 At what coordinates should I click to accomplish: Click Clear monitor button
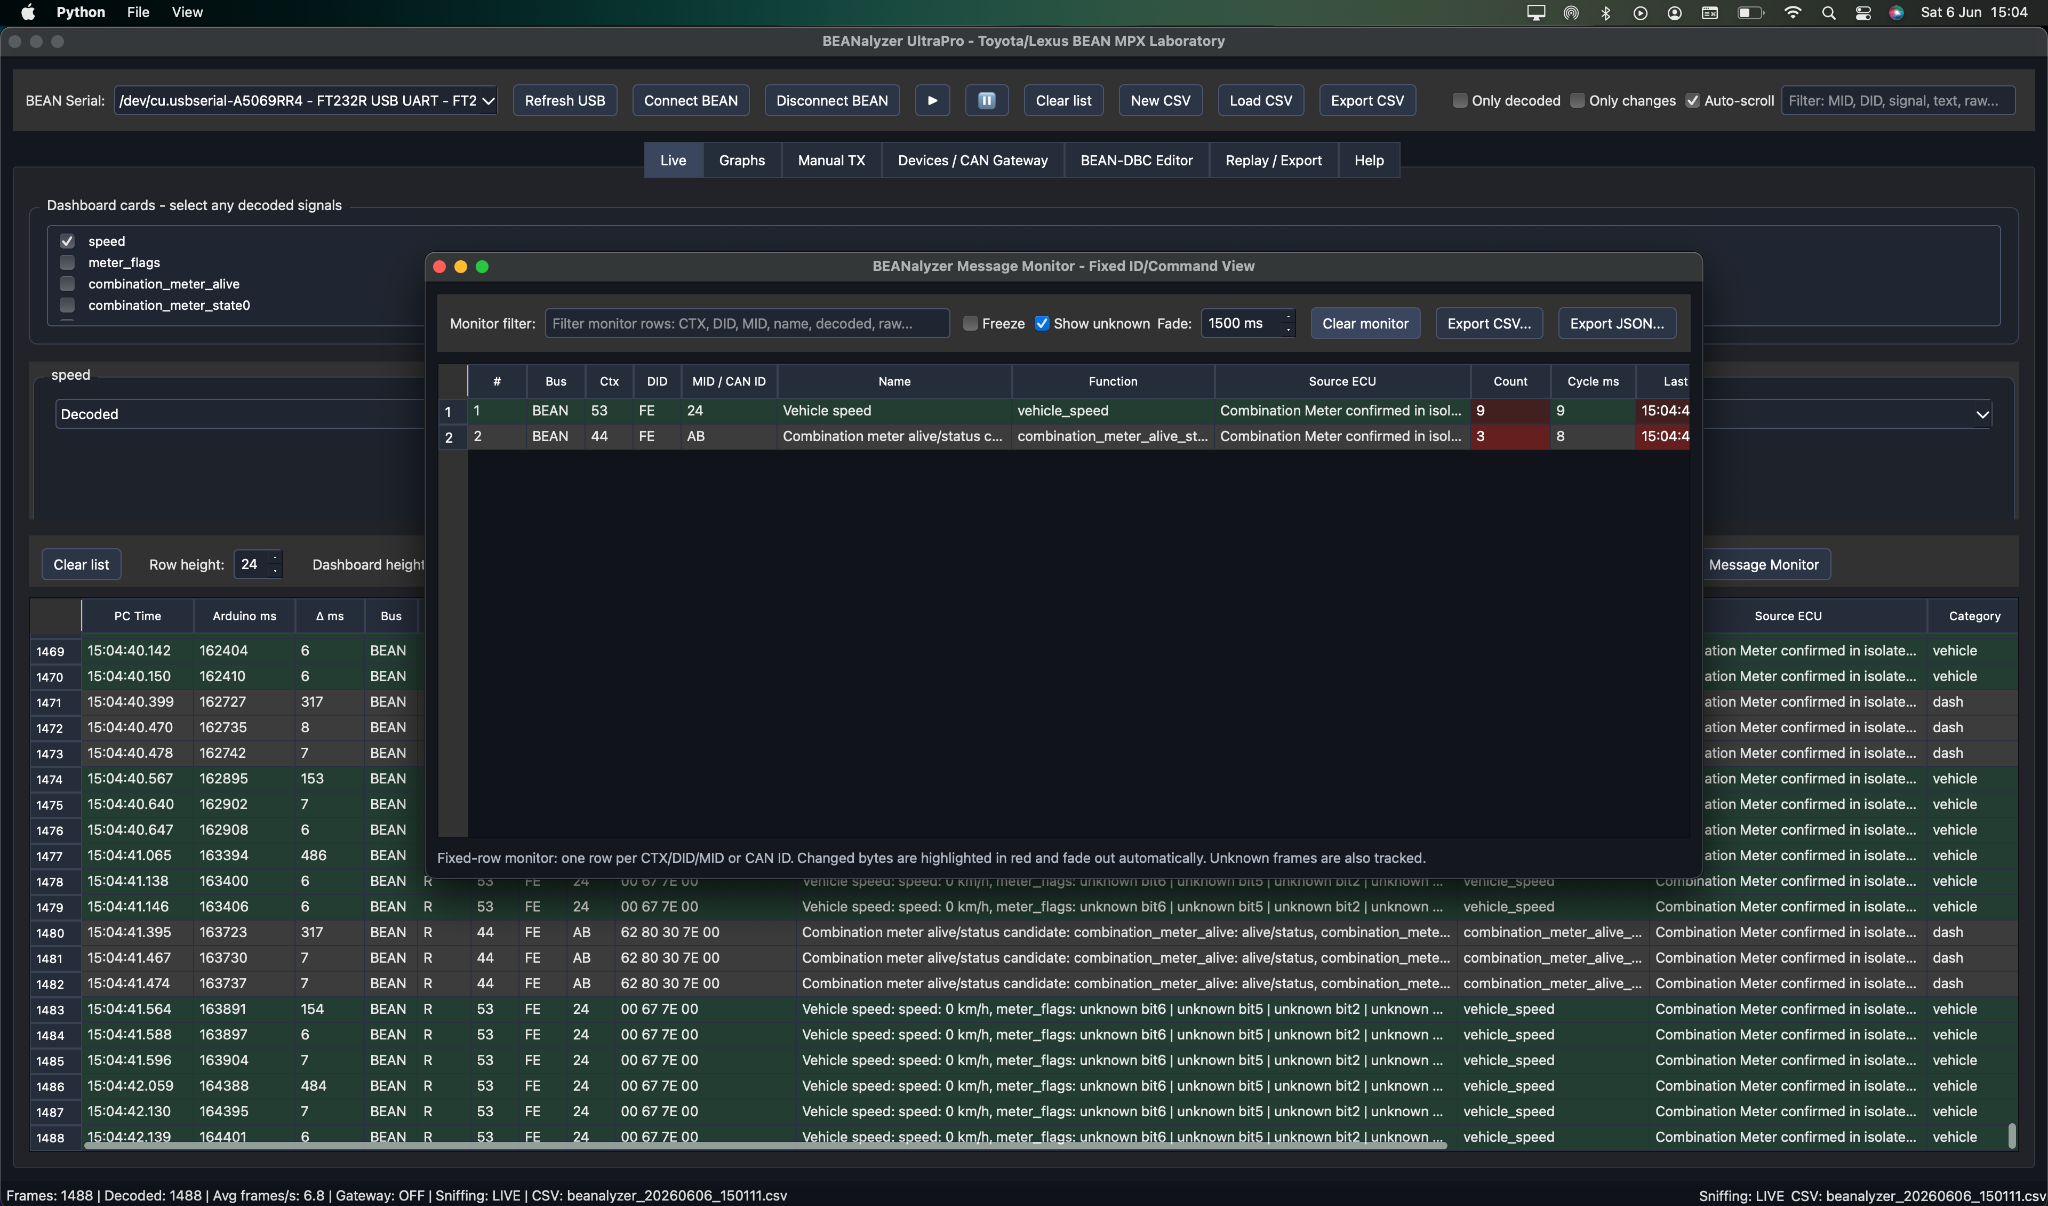[1365, 323]
